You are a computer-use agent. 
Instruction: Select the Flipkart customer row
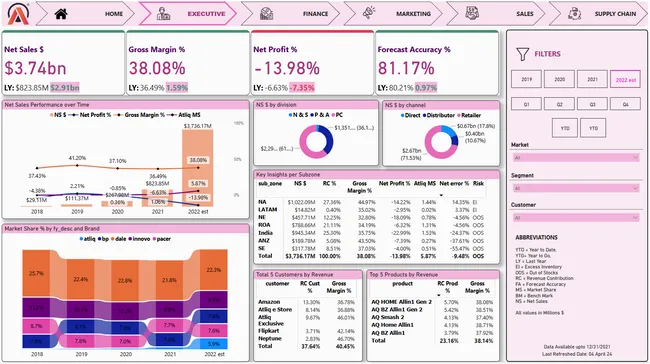[307, 331]
